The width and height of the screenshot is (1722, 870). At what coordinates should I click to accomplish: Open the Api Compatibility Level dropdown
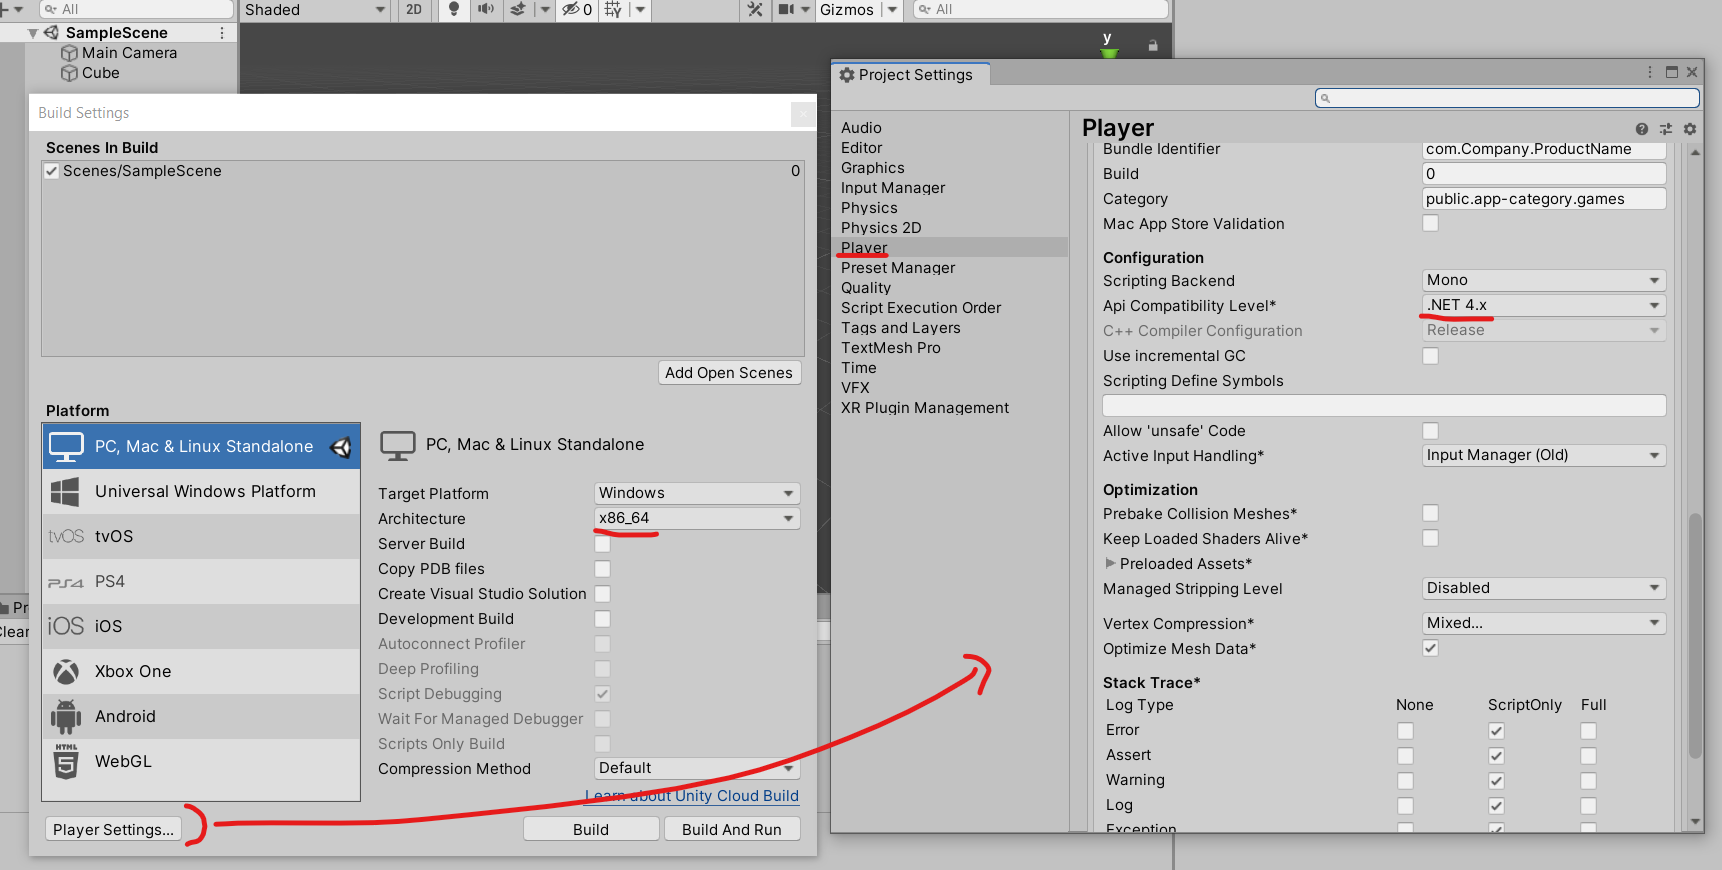(x=1543, y=305)
